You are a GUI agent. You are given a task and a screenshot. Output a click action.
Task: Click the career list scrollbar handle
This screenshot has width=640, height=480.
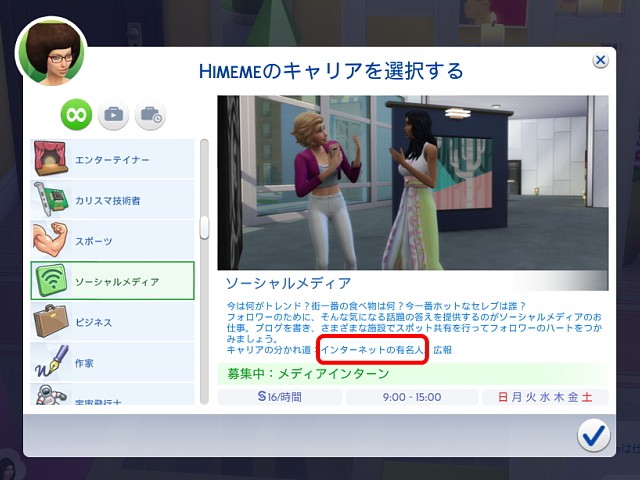coord(204,227)
